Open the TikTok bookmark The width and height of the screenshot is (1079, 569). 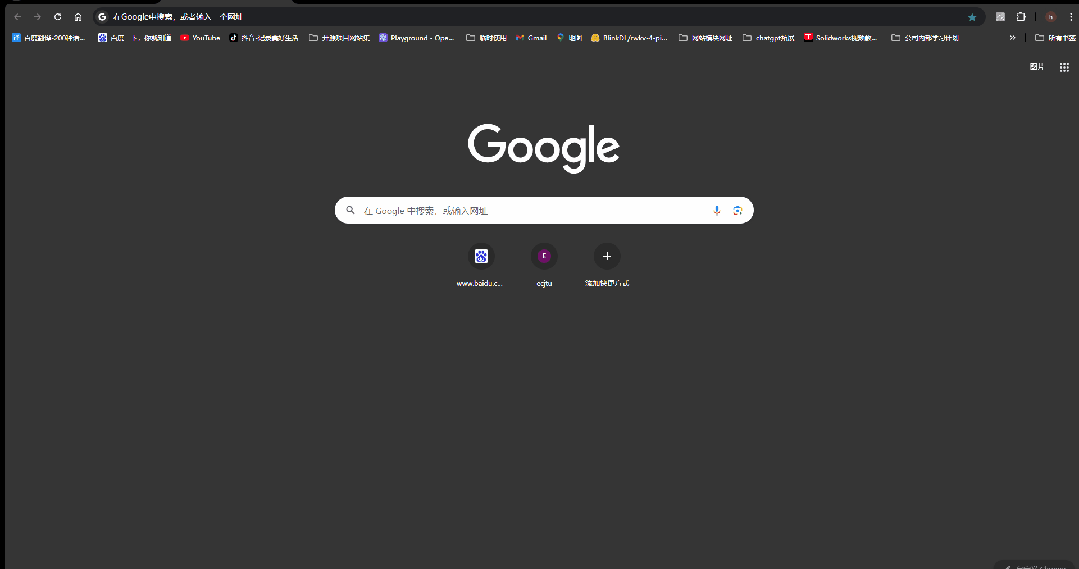pos(264,38)
